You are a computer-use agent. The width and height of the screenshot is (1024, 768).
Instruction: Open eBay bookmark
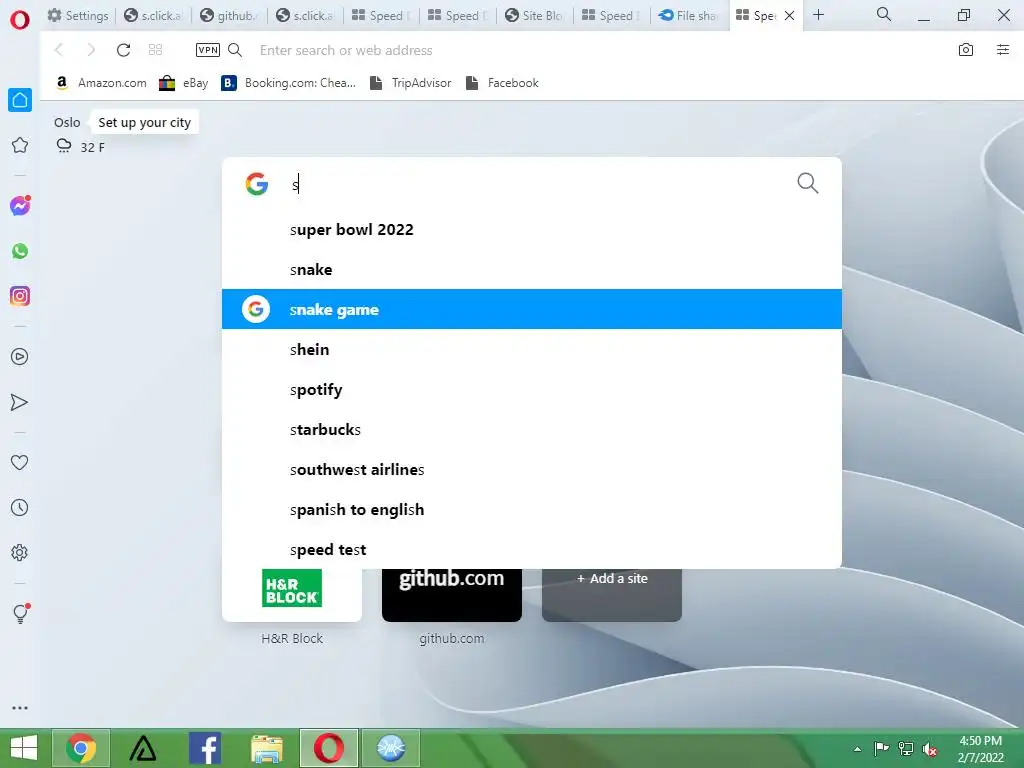coord(184,83)
